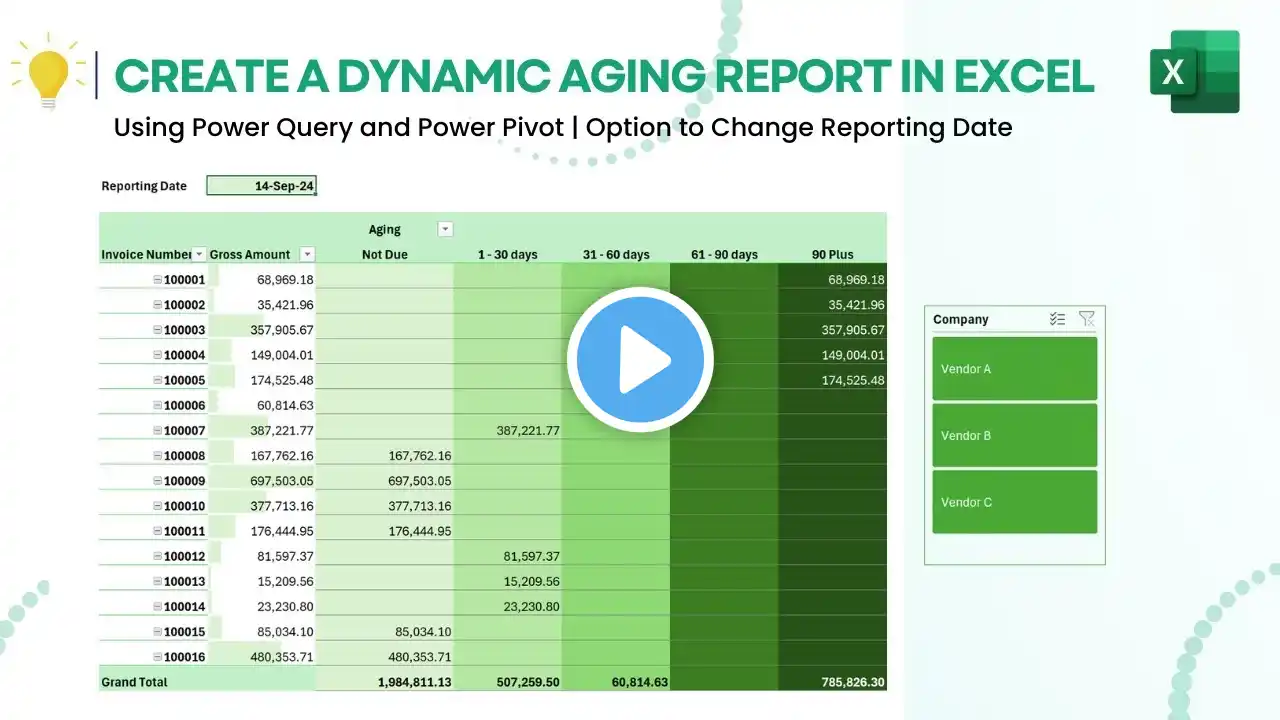Image resolution: width=1280 pixels, height=720 pixels.
Task: Collapse invoice 100001 row
Action: pyautogui.click(x=157, y=280)
